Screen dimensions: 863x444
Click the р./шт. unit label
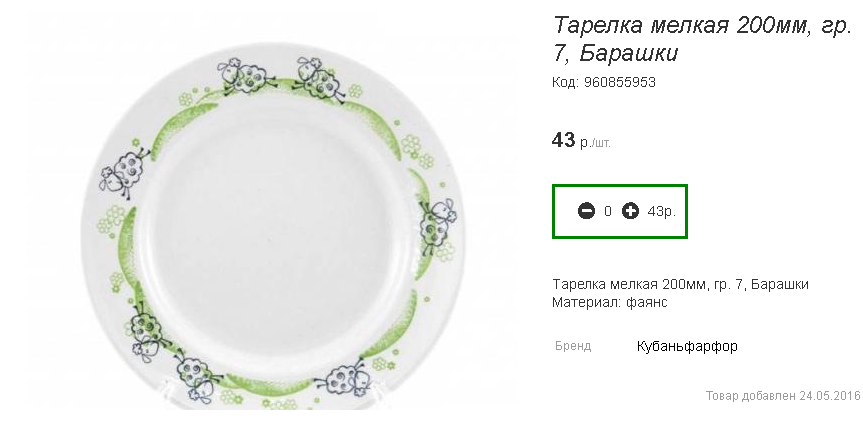(x=595, y=143)
